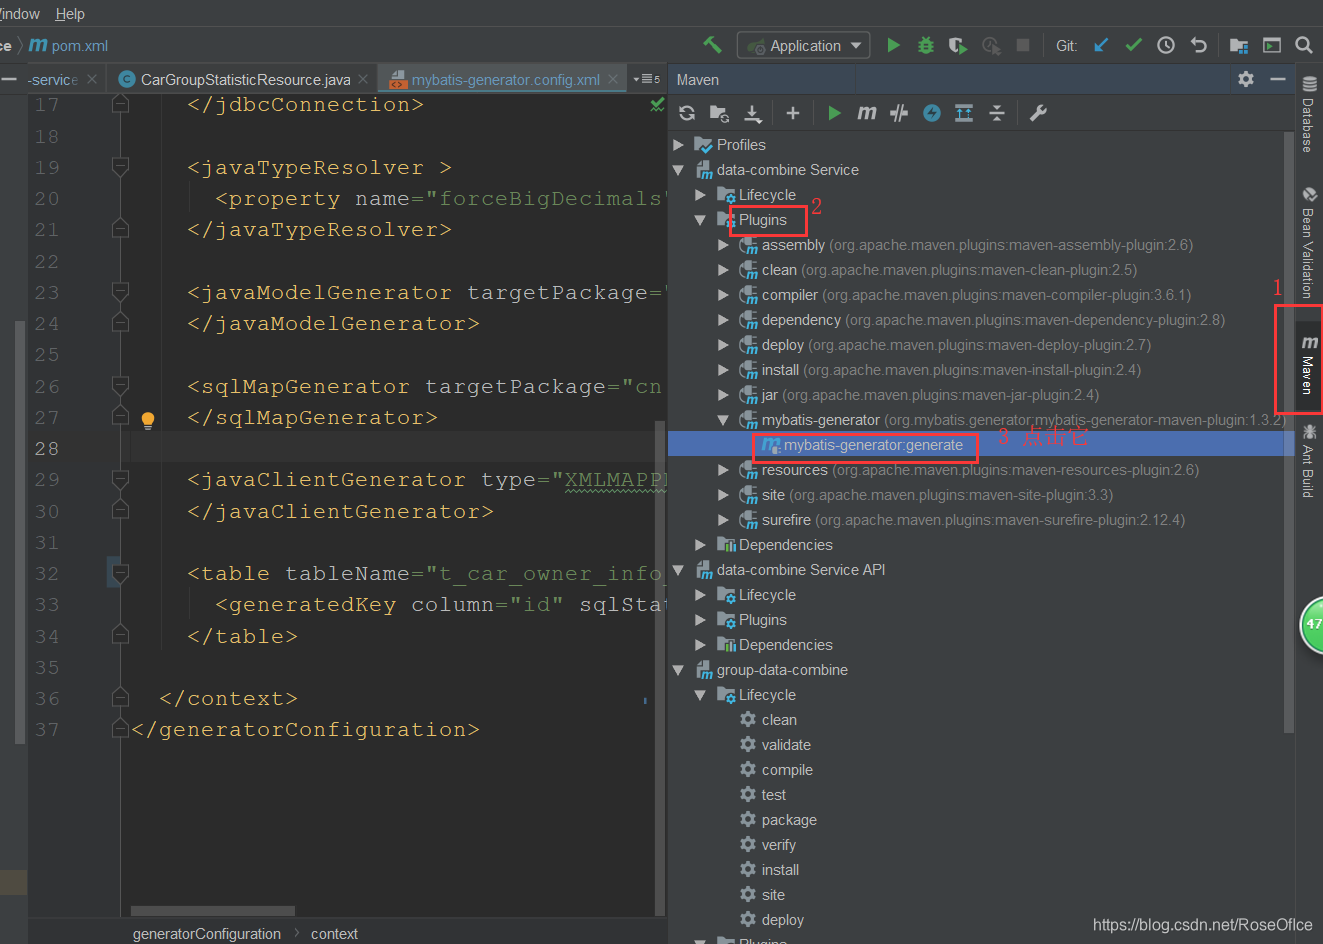Collapse all Maven tree nodes
The width and height of the screenshot is (1323, 944).
click(997, 113)
